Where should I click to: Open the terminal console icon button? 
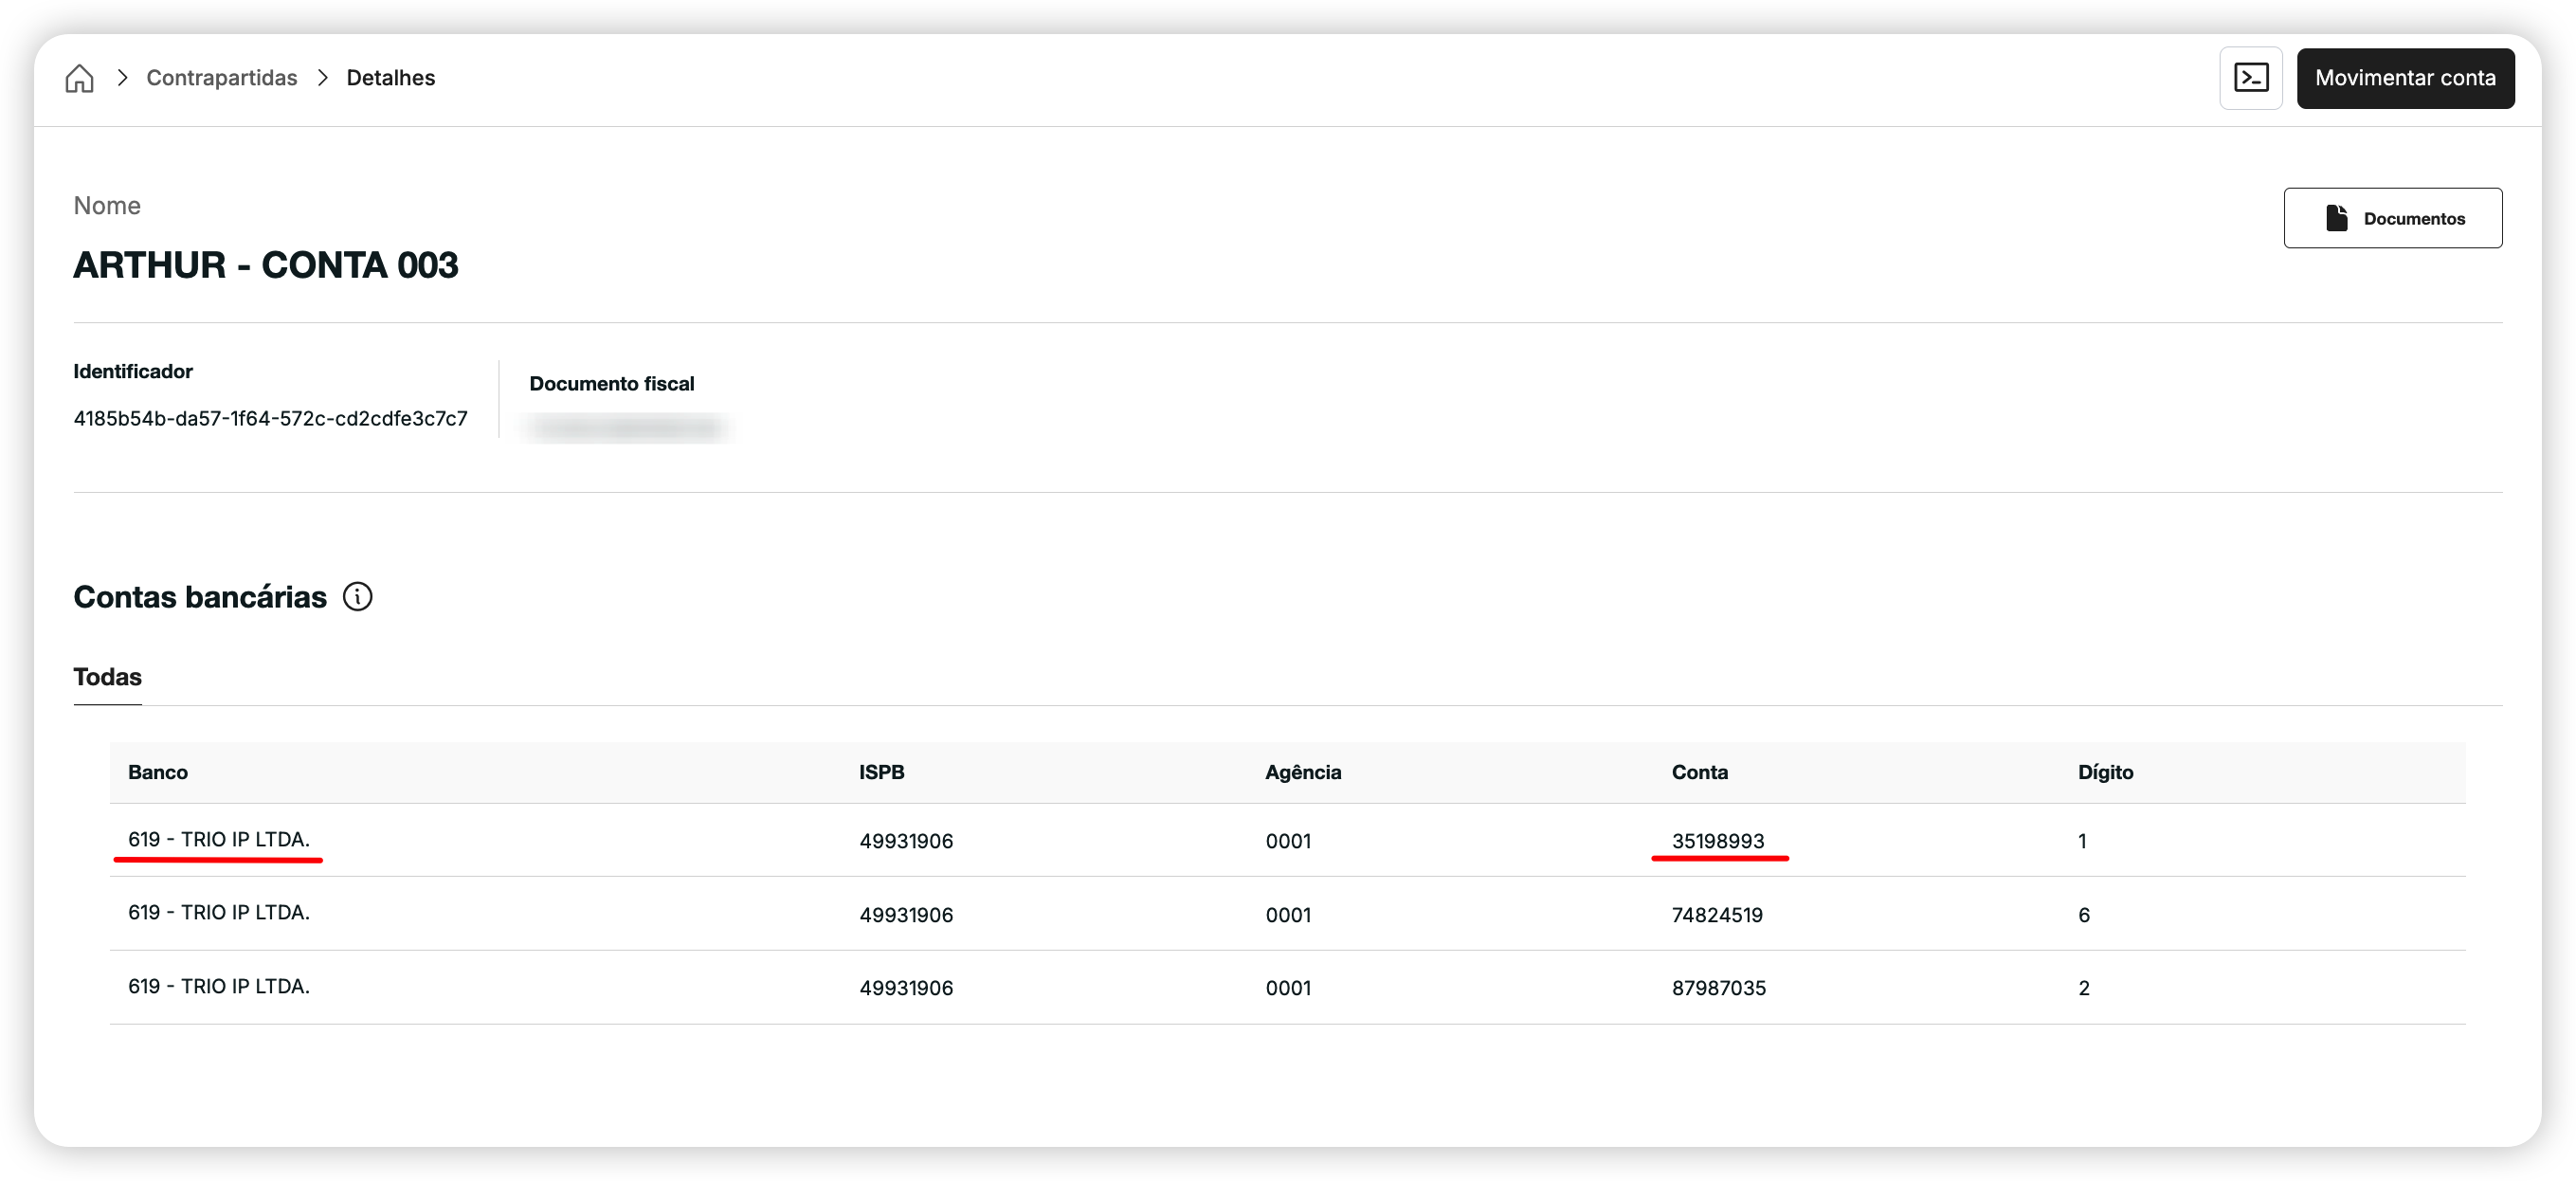click(x=2250, y=78)
